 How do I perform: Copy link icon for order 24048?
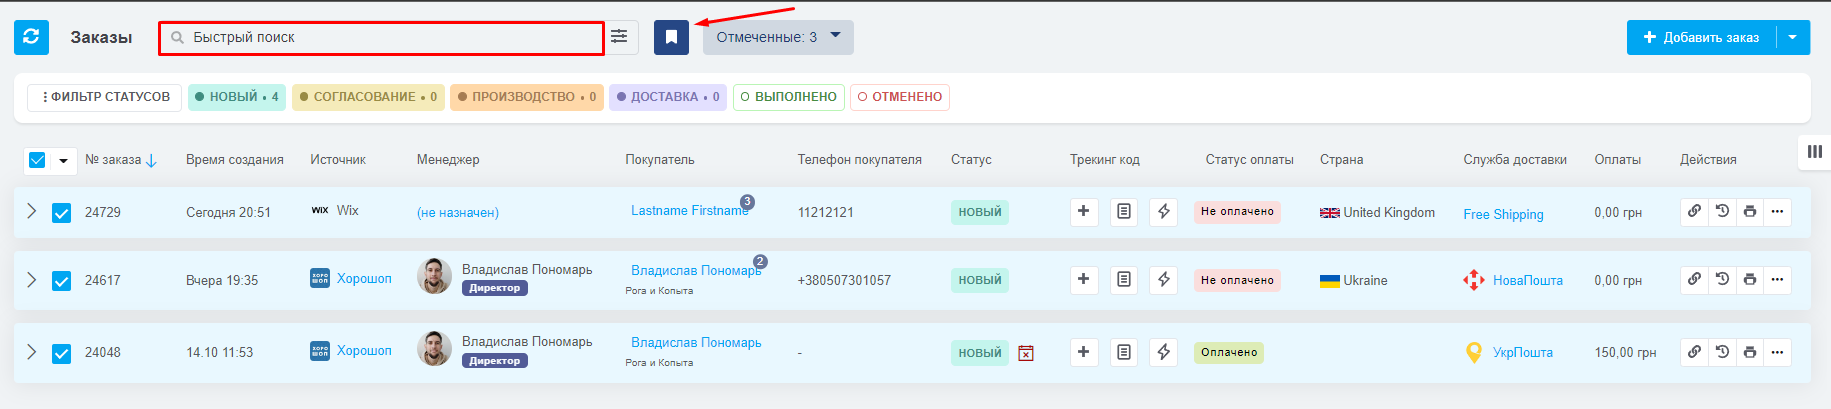coord(1694,352)
